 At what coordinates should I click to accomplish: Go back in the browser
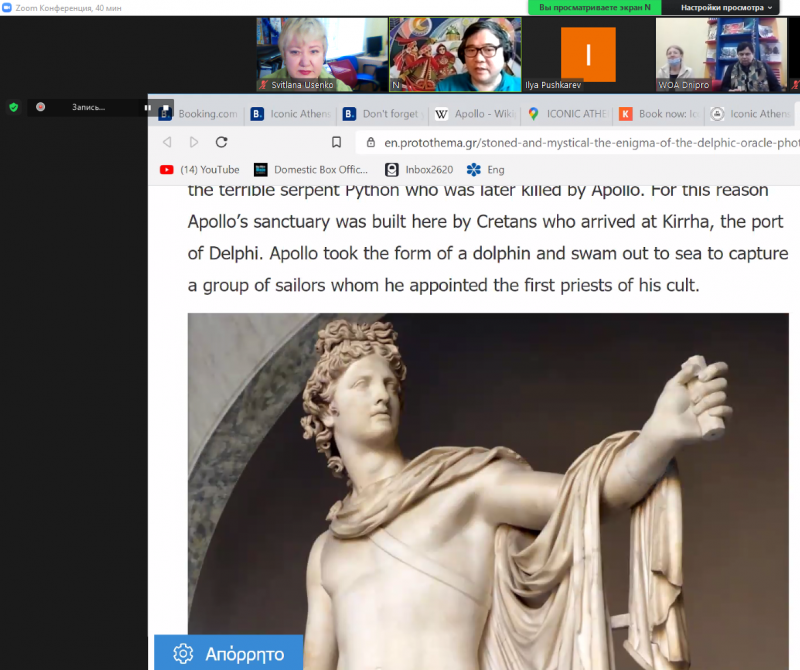pyautogui.click(x=167, y=142)
